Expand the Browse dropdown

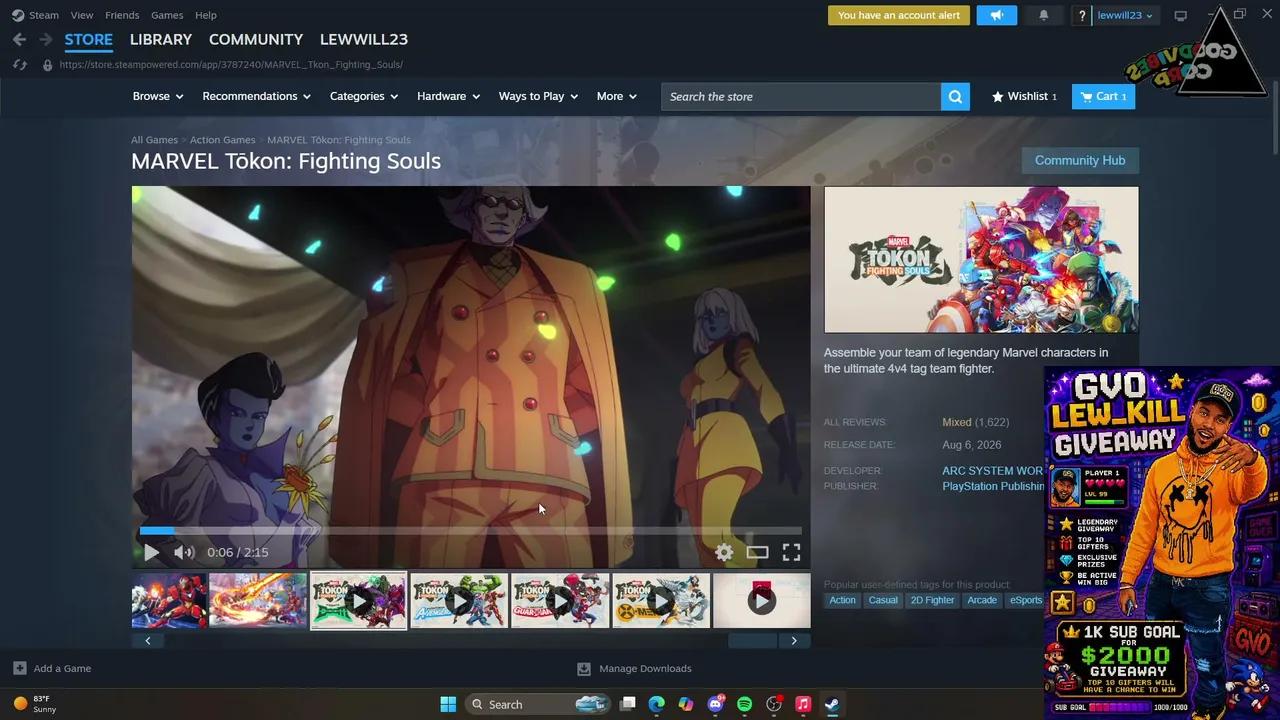[158, 96]
